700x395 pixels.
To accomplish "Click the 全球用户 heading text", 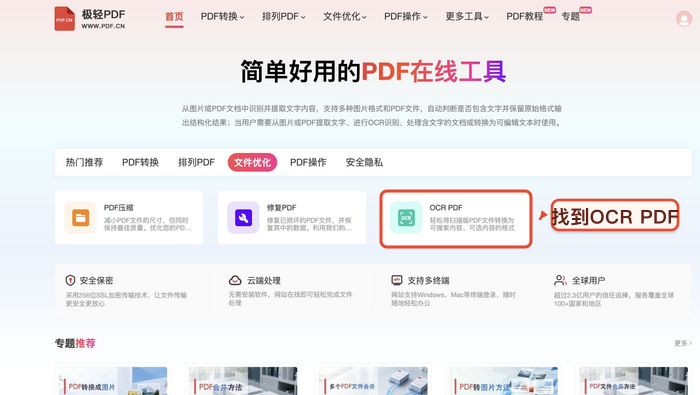I will point(588,281).
